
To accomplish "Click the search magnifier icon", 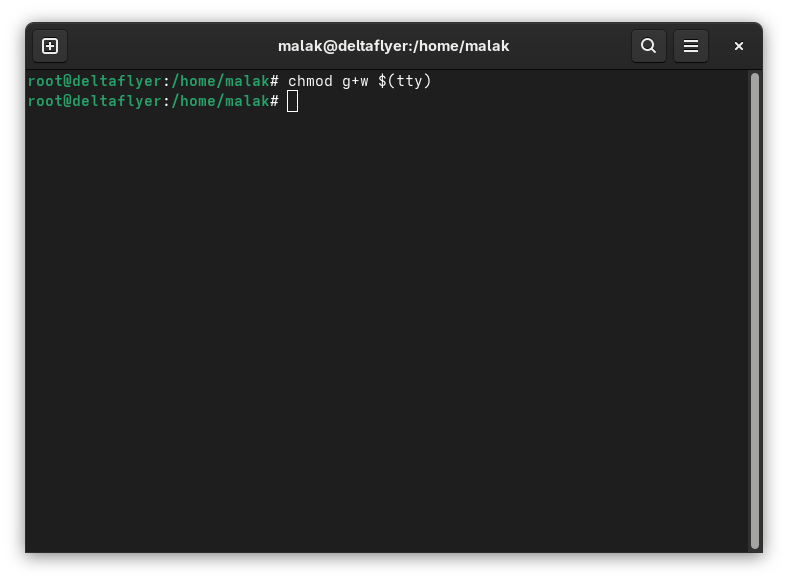I will click(648, 46).
